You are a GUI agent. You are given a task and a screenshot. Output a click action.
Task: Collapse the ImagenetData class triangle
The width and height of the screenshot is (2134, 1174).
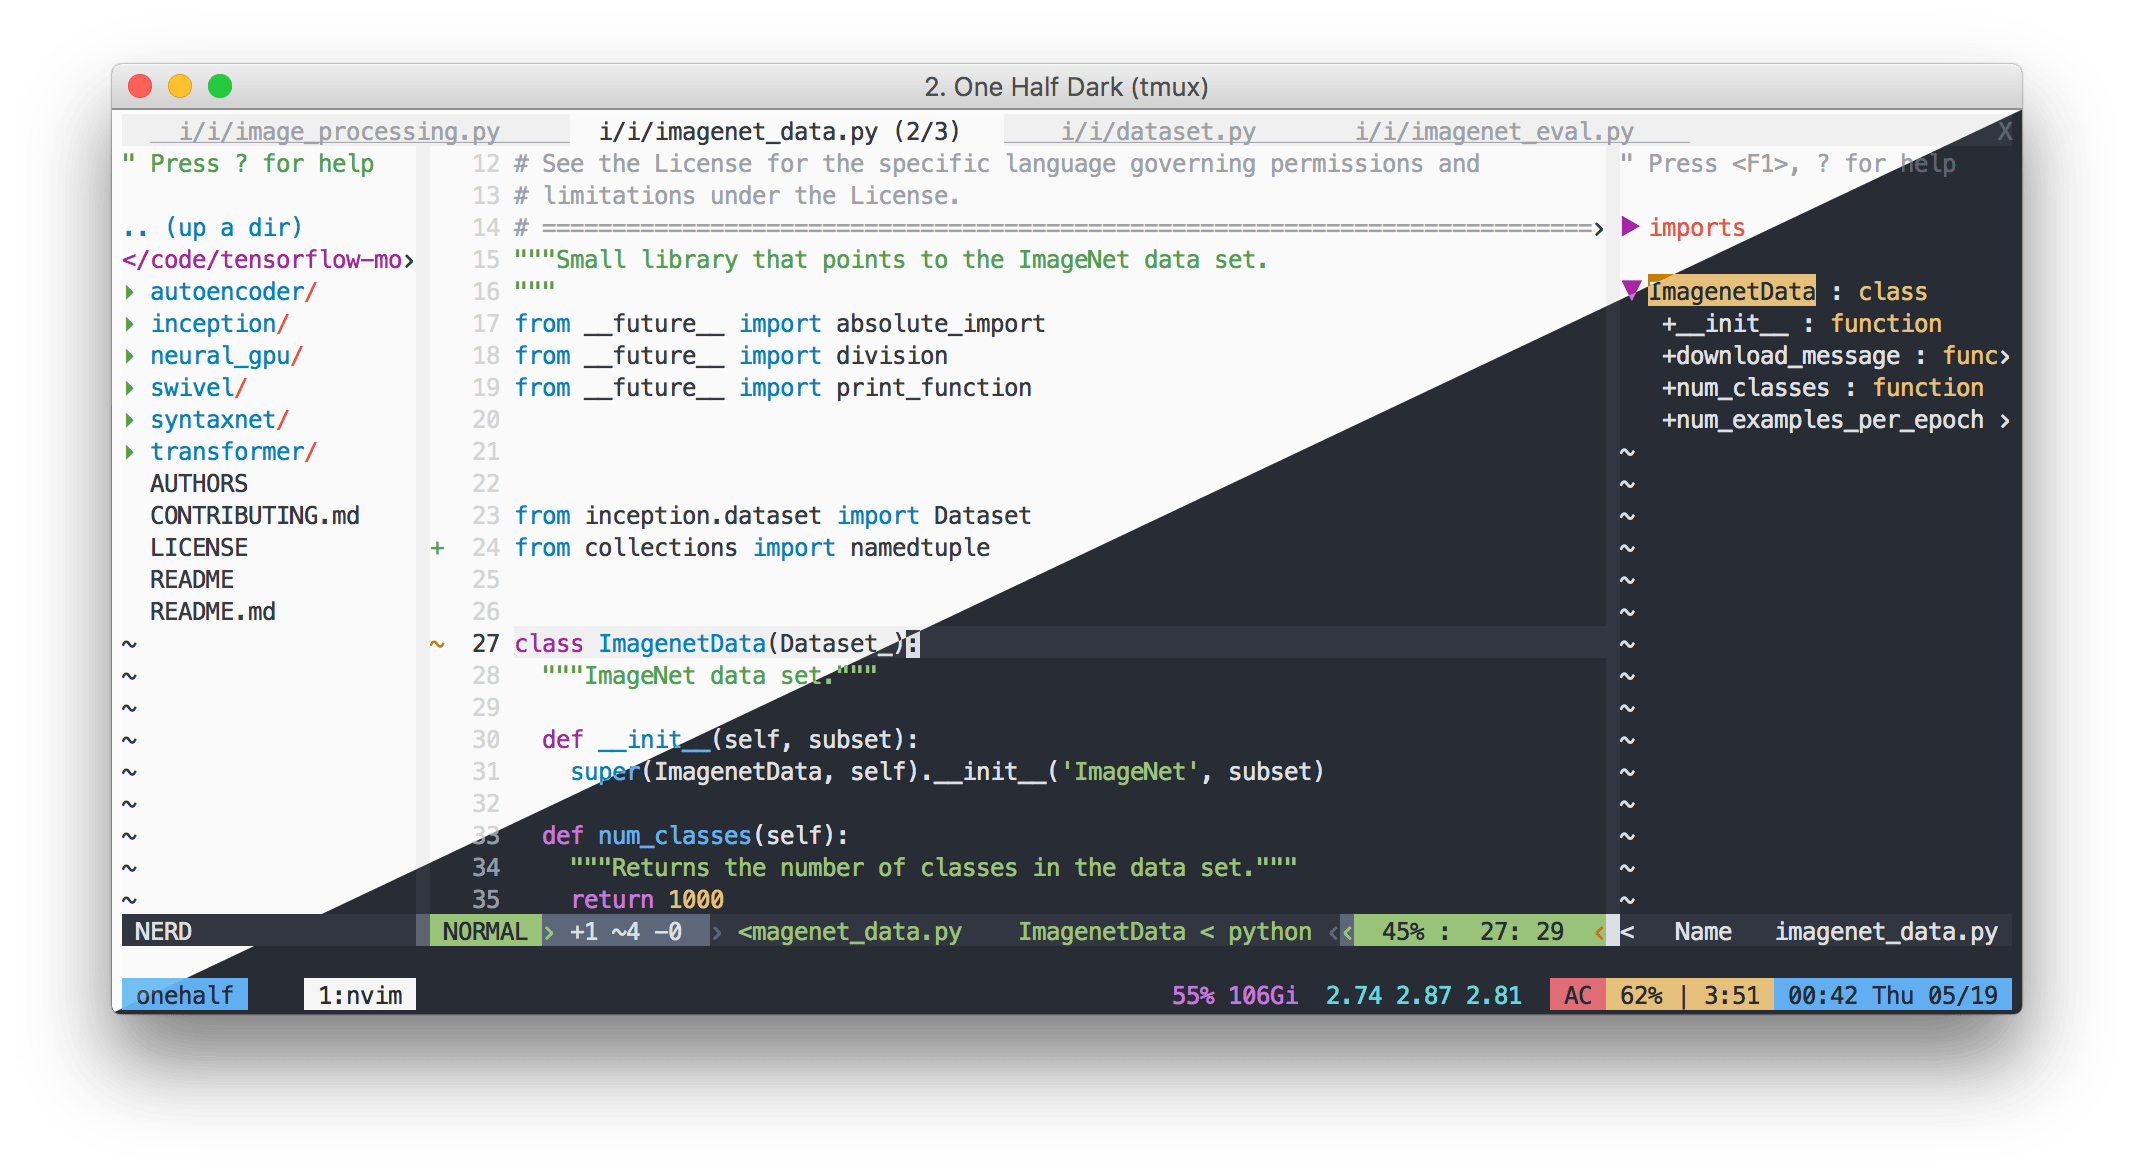(1631, 291)
